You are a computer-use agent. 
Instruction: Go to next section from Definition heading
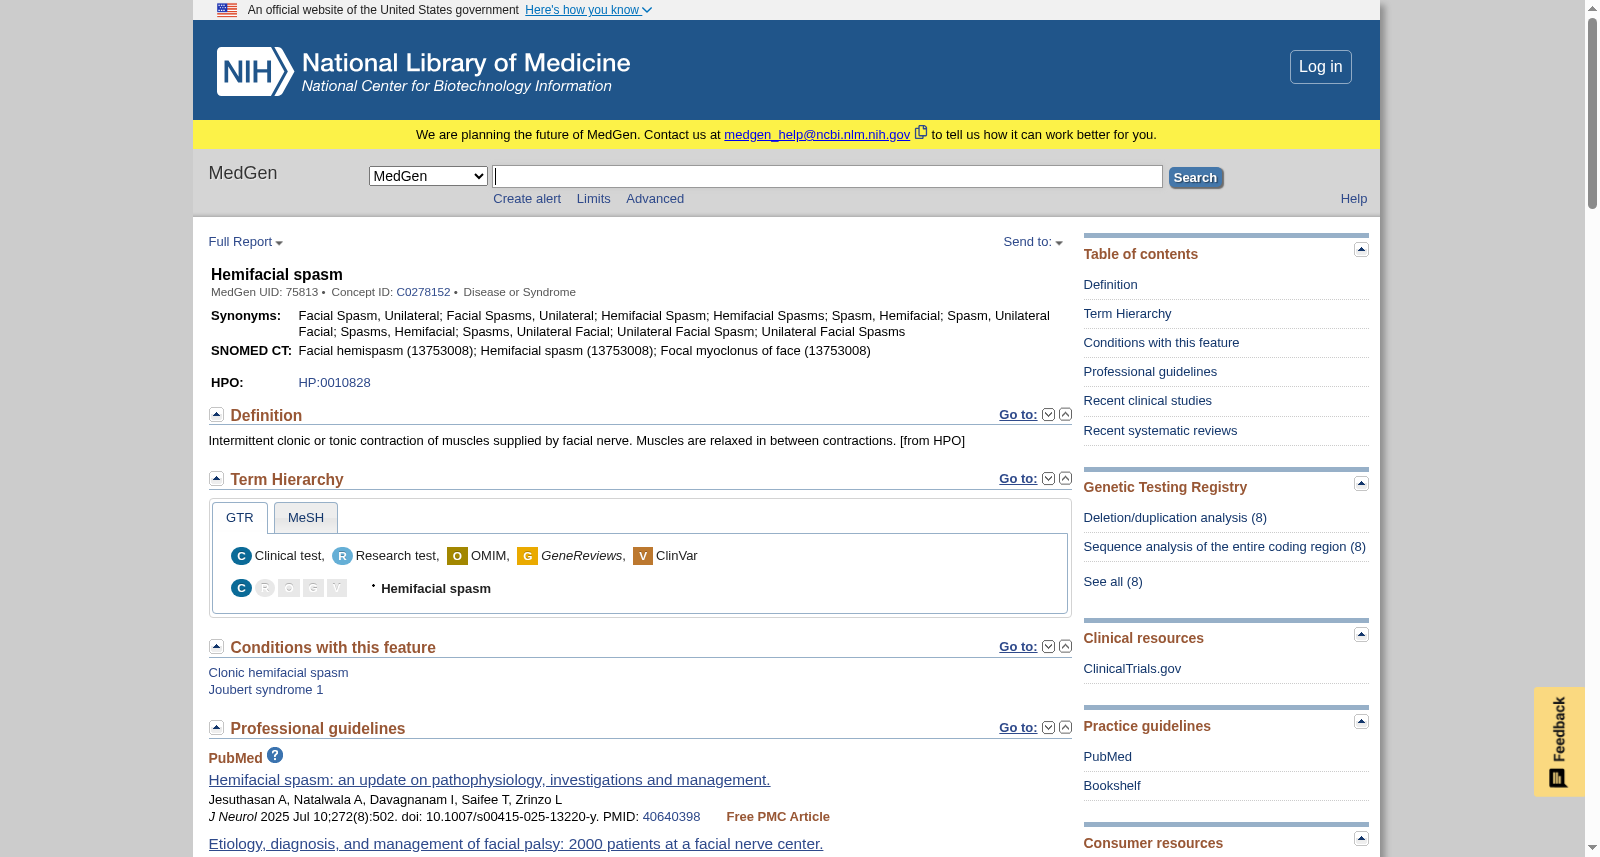1048,414
